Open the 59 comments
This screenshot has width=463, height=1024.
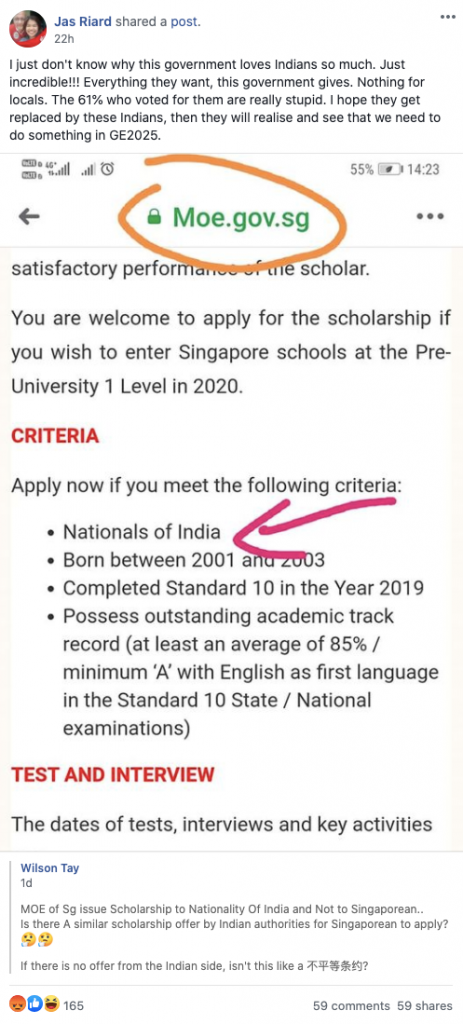(x=351, y=1006)
